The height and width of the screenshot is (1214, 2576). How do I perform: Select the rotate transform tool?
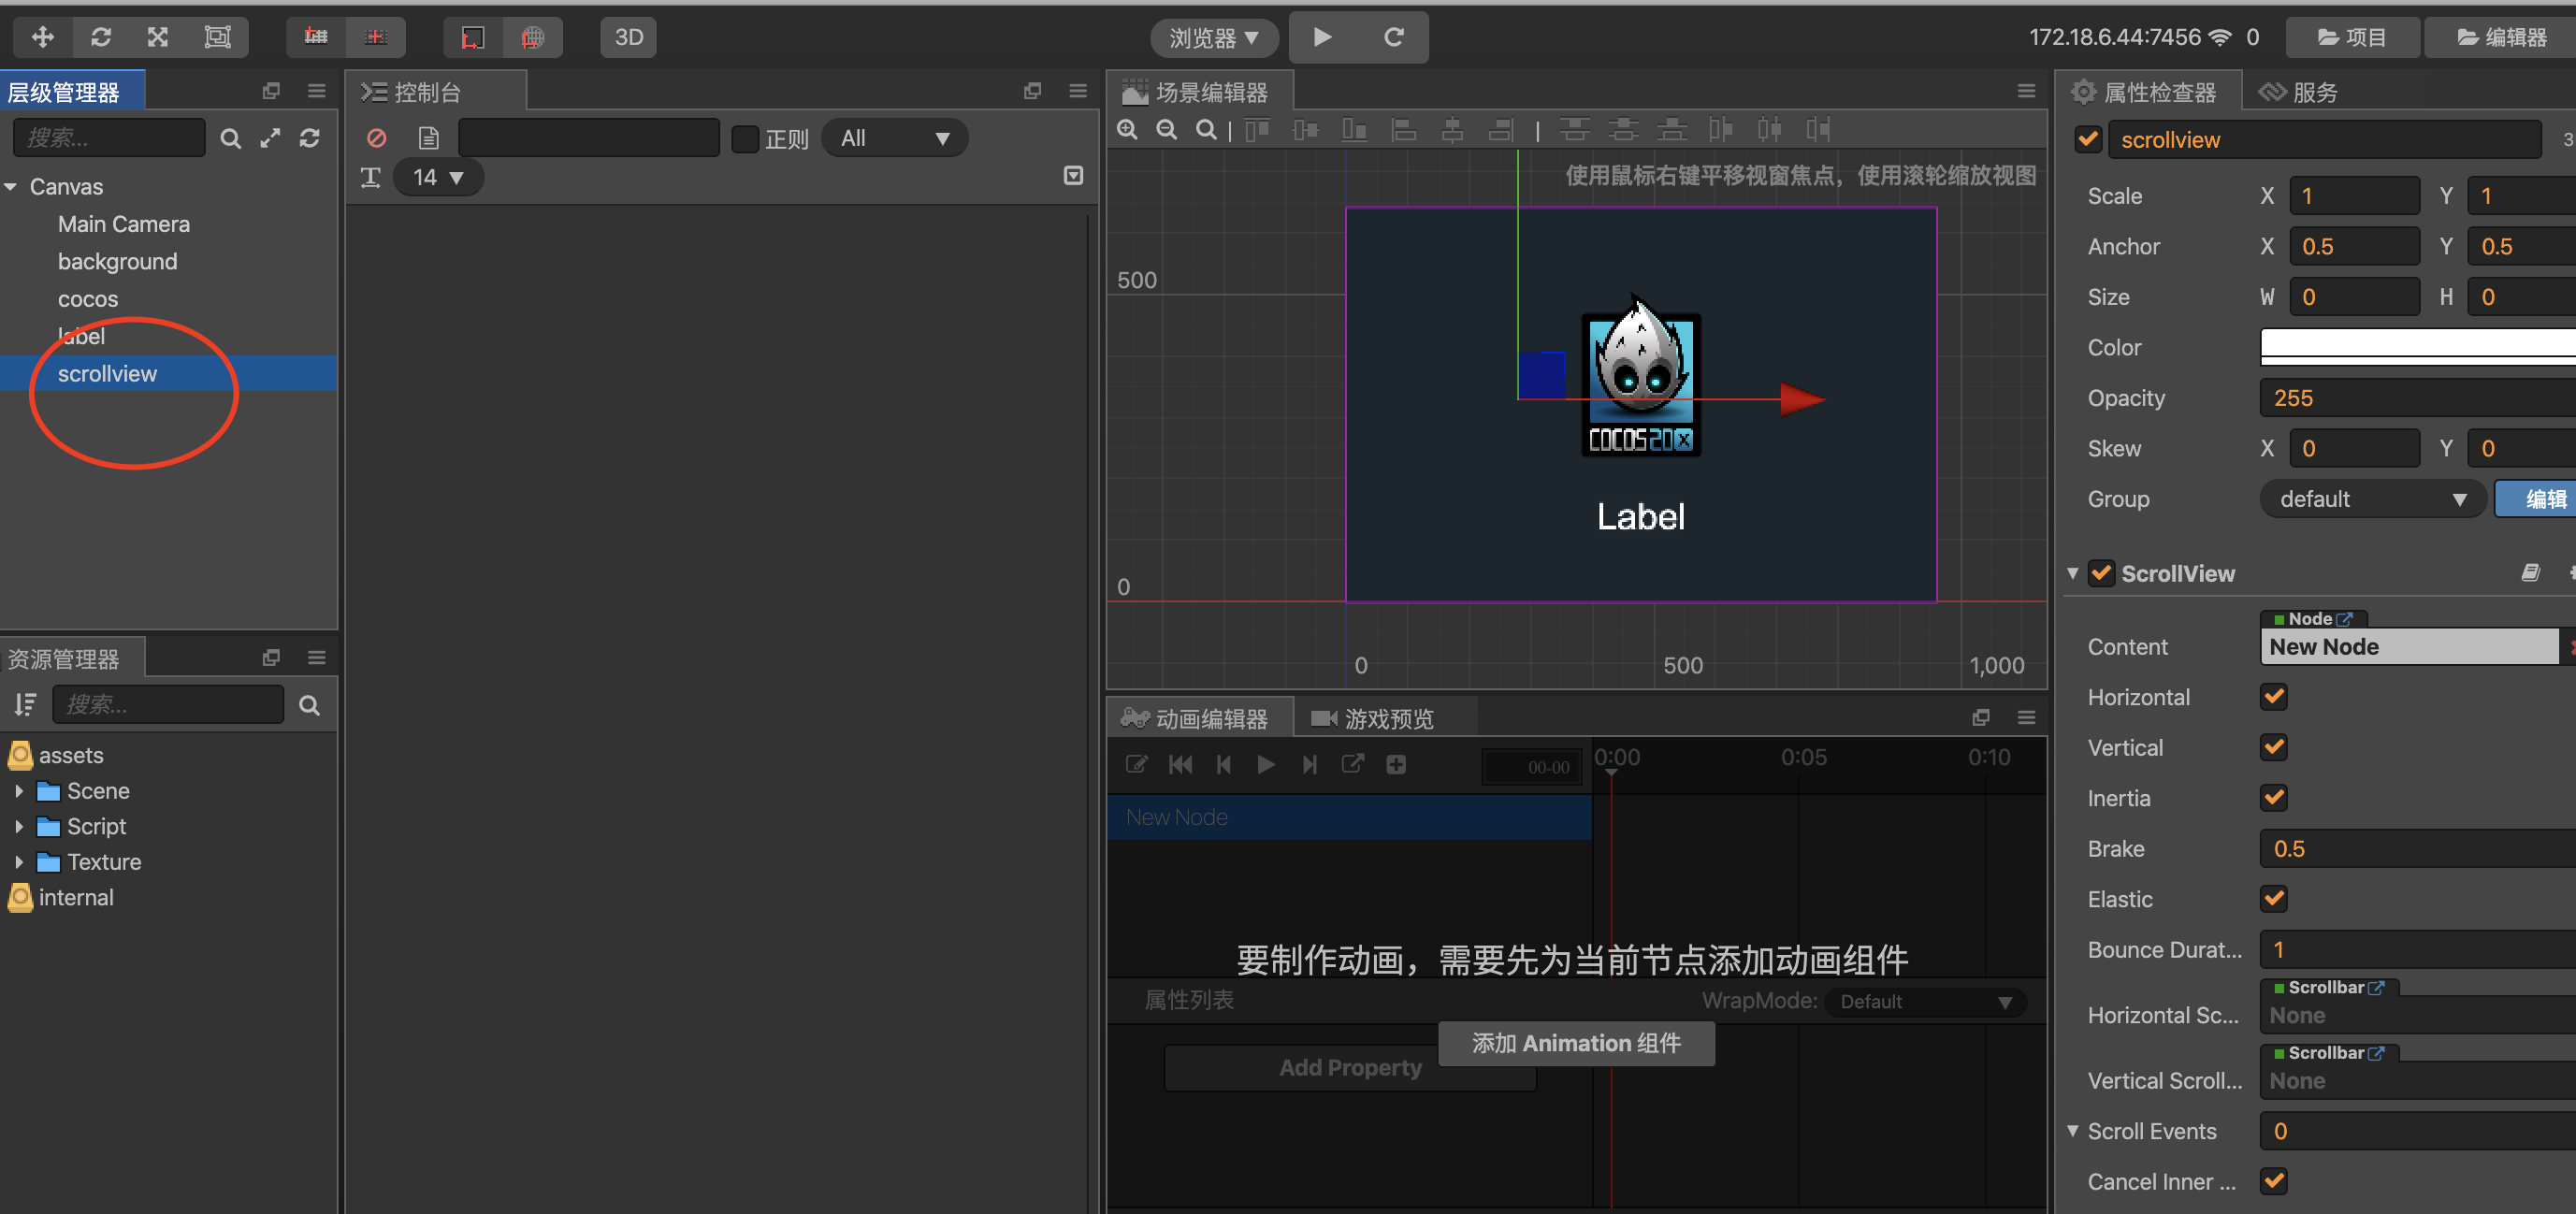click(100, 37)
